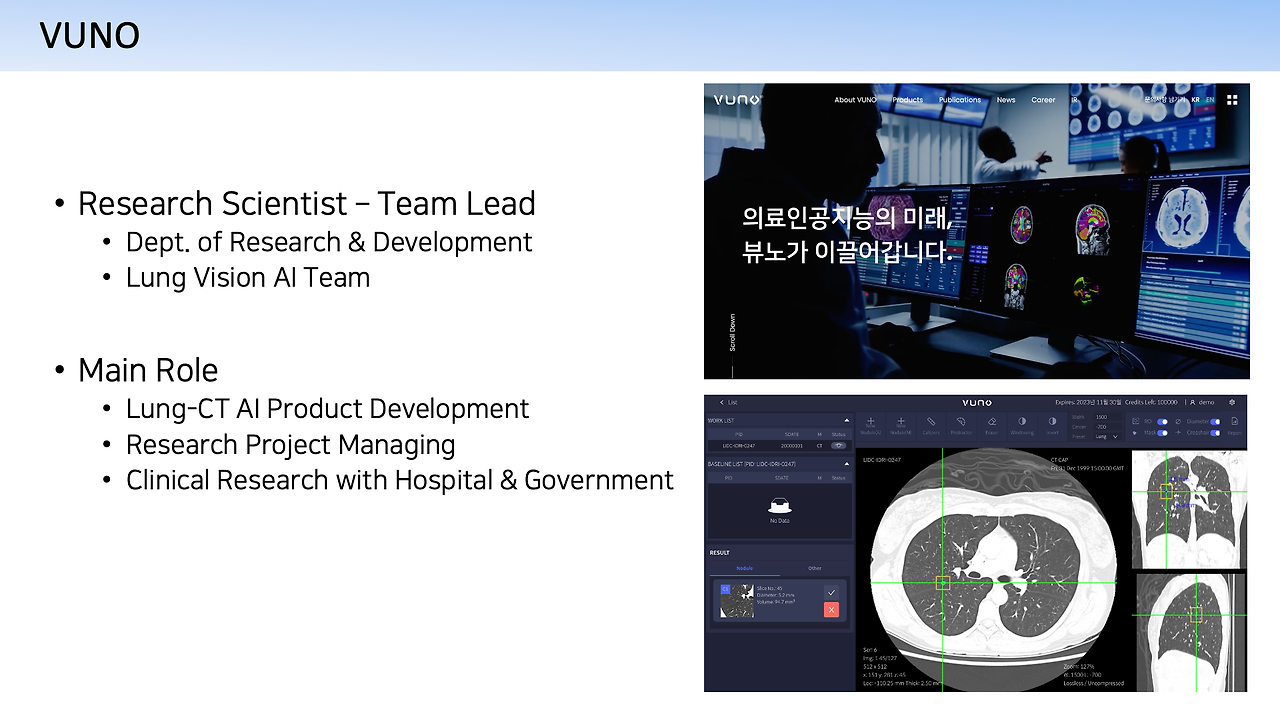
Task: Switch website language to EN
Action: (x=1210, y=100)
